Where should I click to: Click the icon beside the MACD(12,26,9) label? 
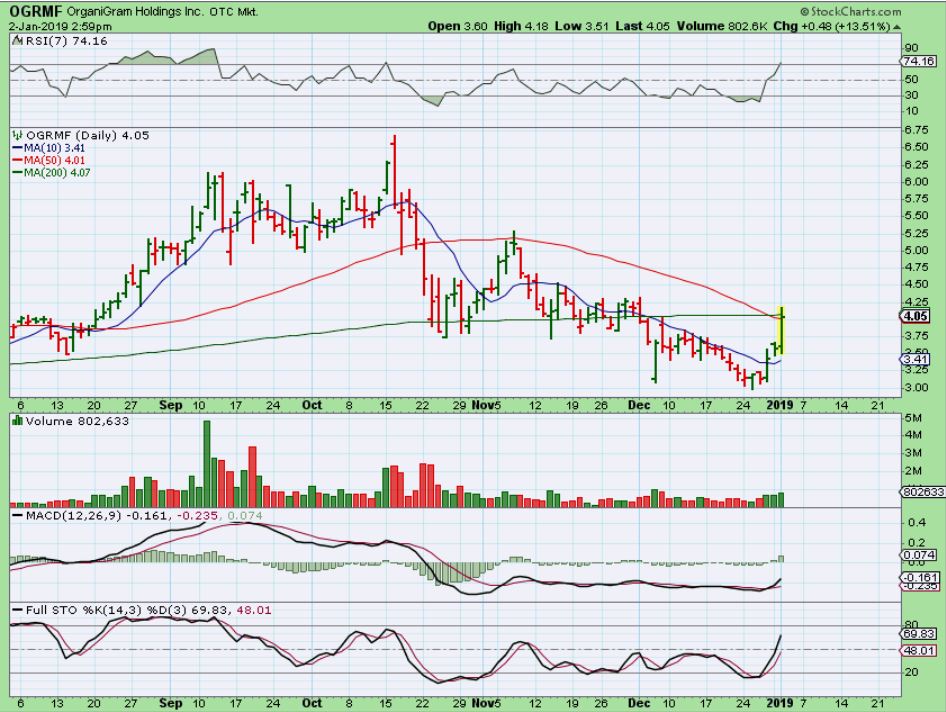tap(15, 515)
